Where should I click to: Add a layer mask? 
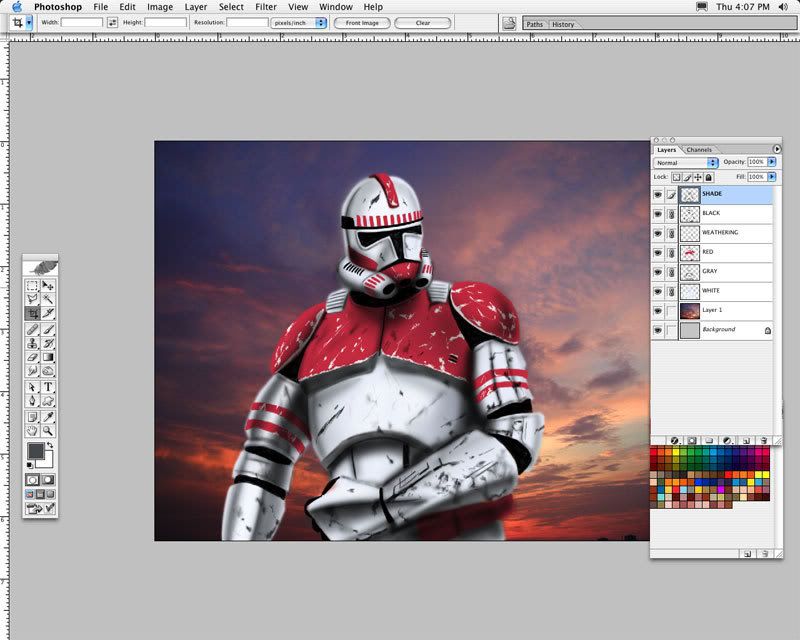pos(692,440)
